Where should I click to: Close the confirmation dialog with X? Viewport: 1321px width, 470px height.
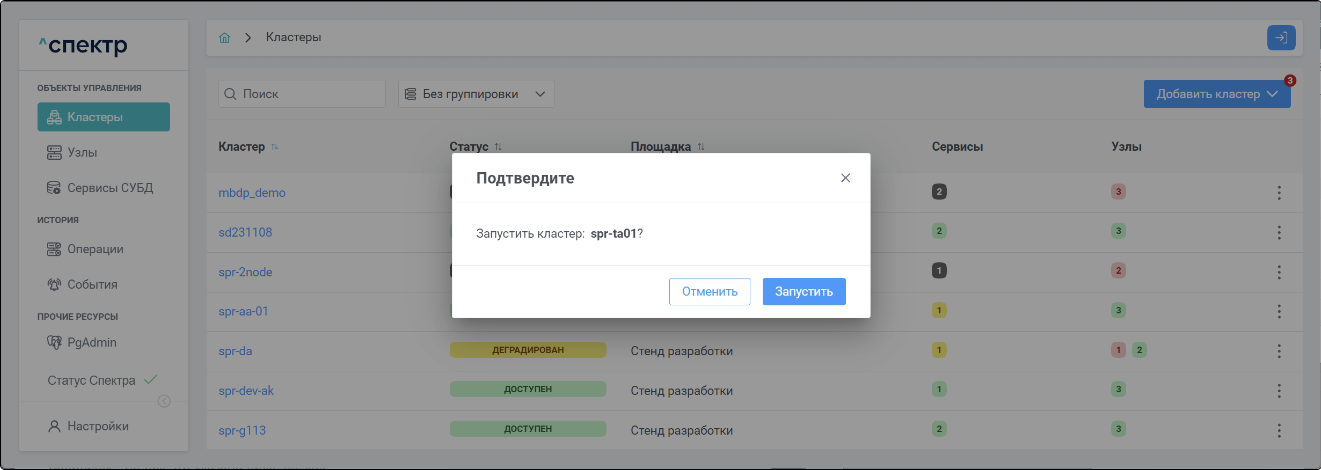pyautogui.click(x=845, y=178)
